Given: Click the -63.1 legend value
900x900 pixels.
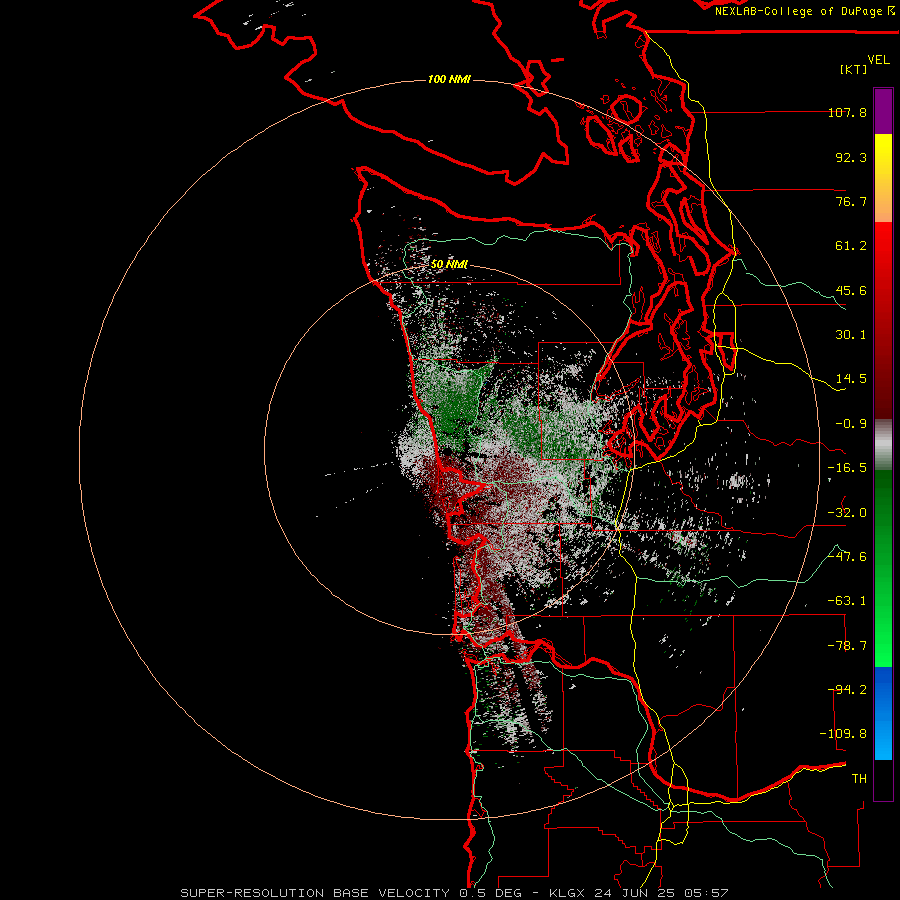Looking at the screenshot, I should [x=847, y=601].
